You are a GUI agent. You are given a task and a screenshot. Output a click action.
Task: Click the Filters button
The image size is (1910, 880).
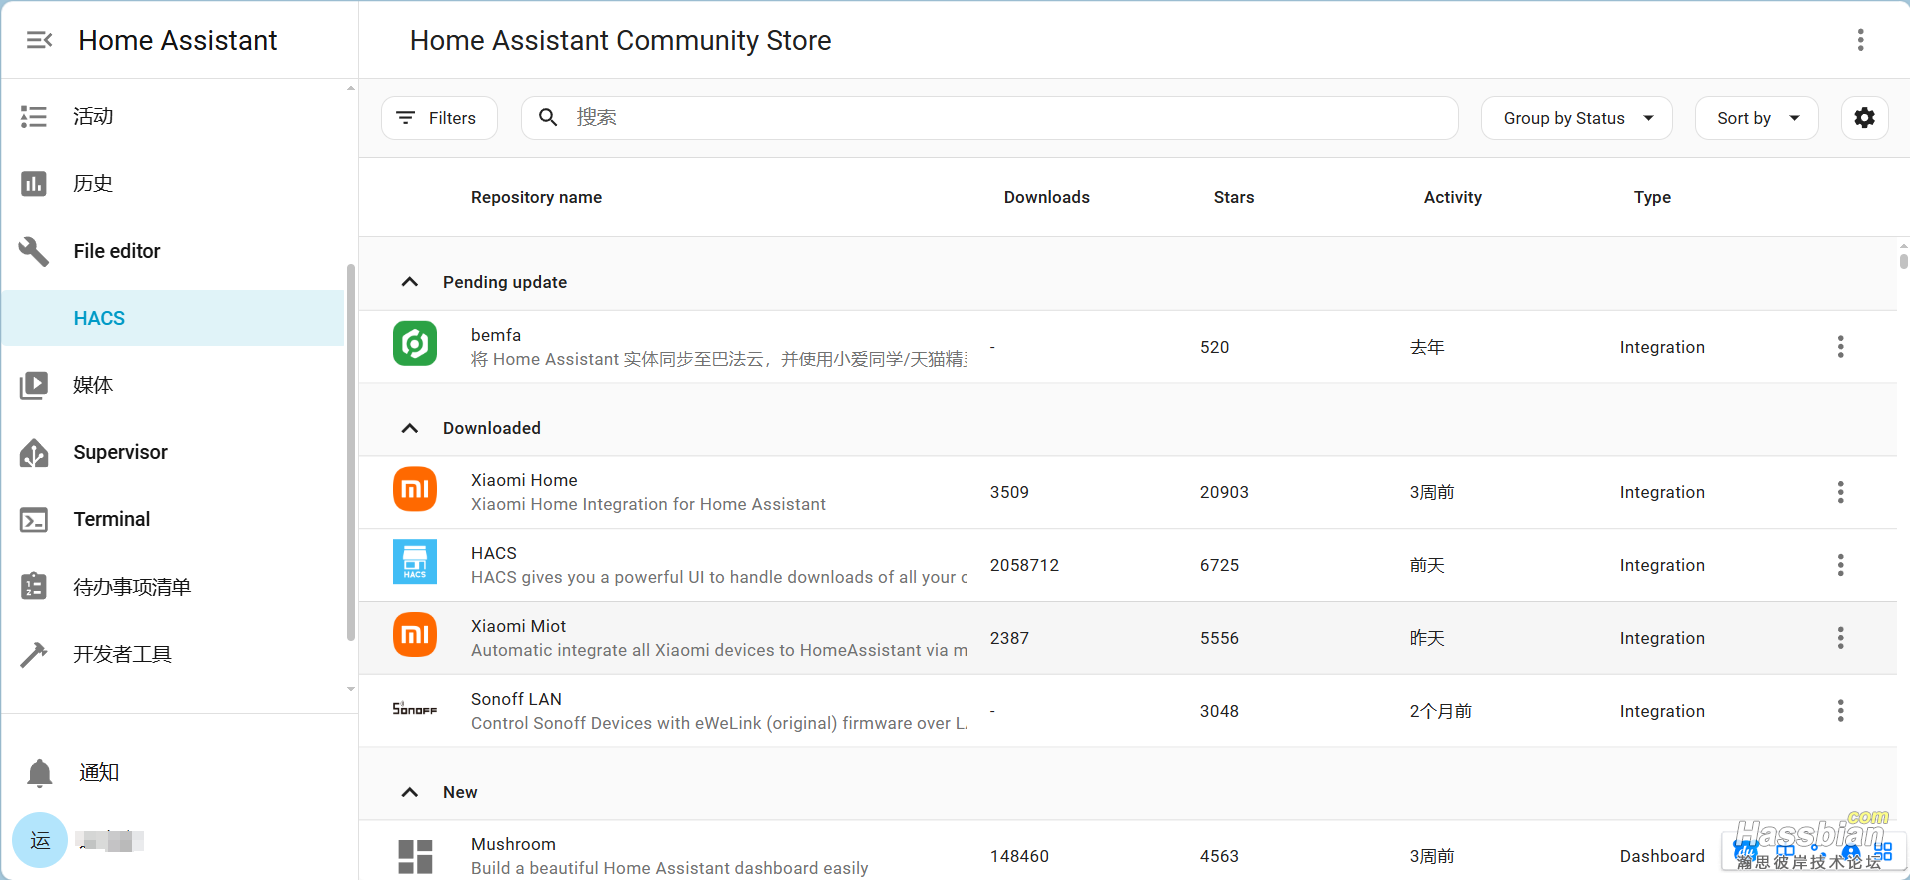click(439, 118)
